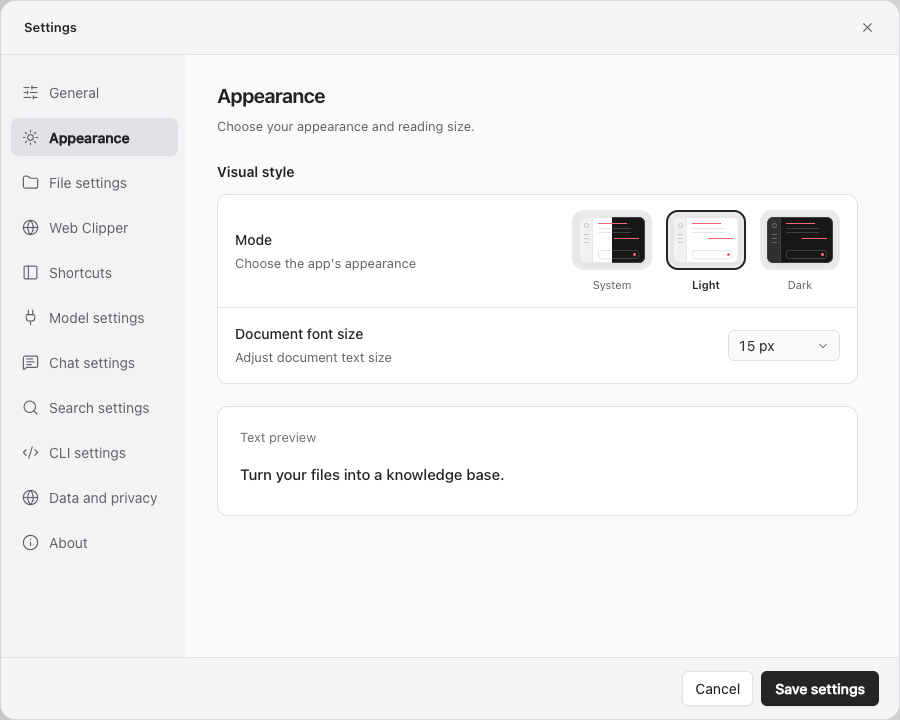
Task: Click the 'Settings' dialog title
Action: (51, 28)
